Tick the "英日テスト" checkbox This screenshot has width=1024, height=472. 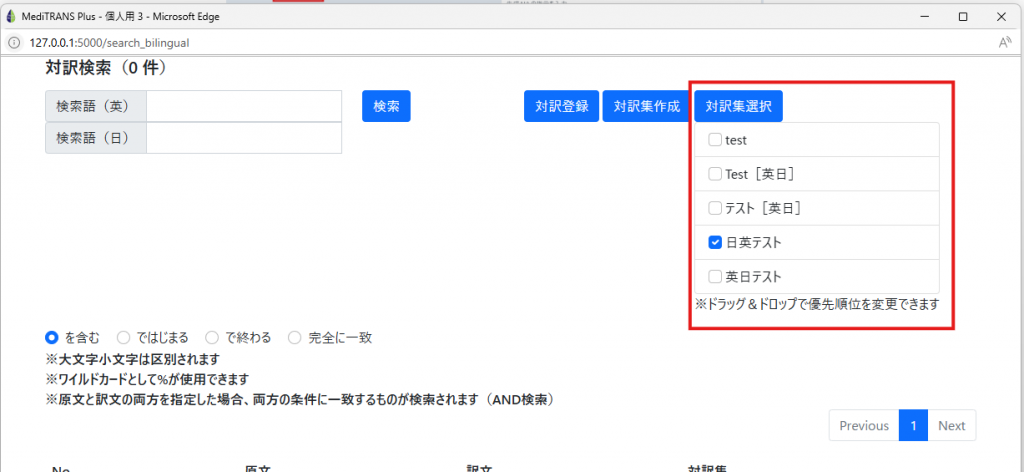pyautogui.click(x=715, y=276)
